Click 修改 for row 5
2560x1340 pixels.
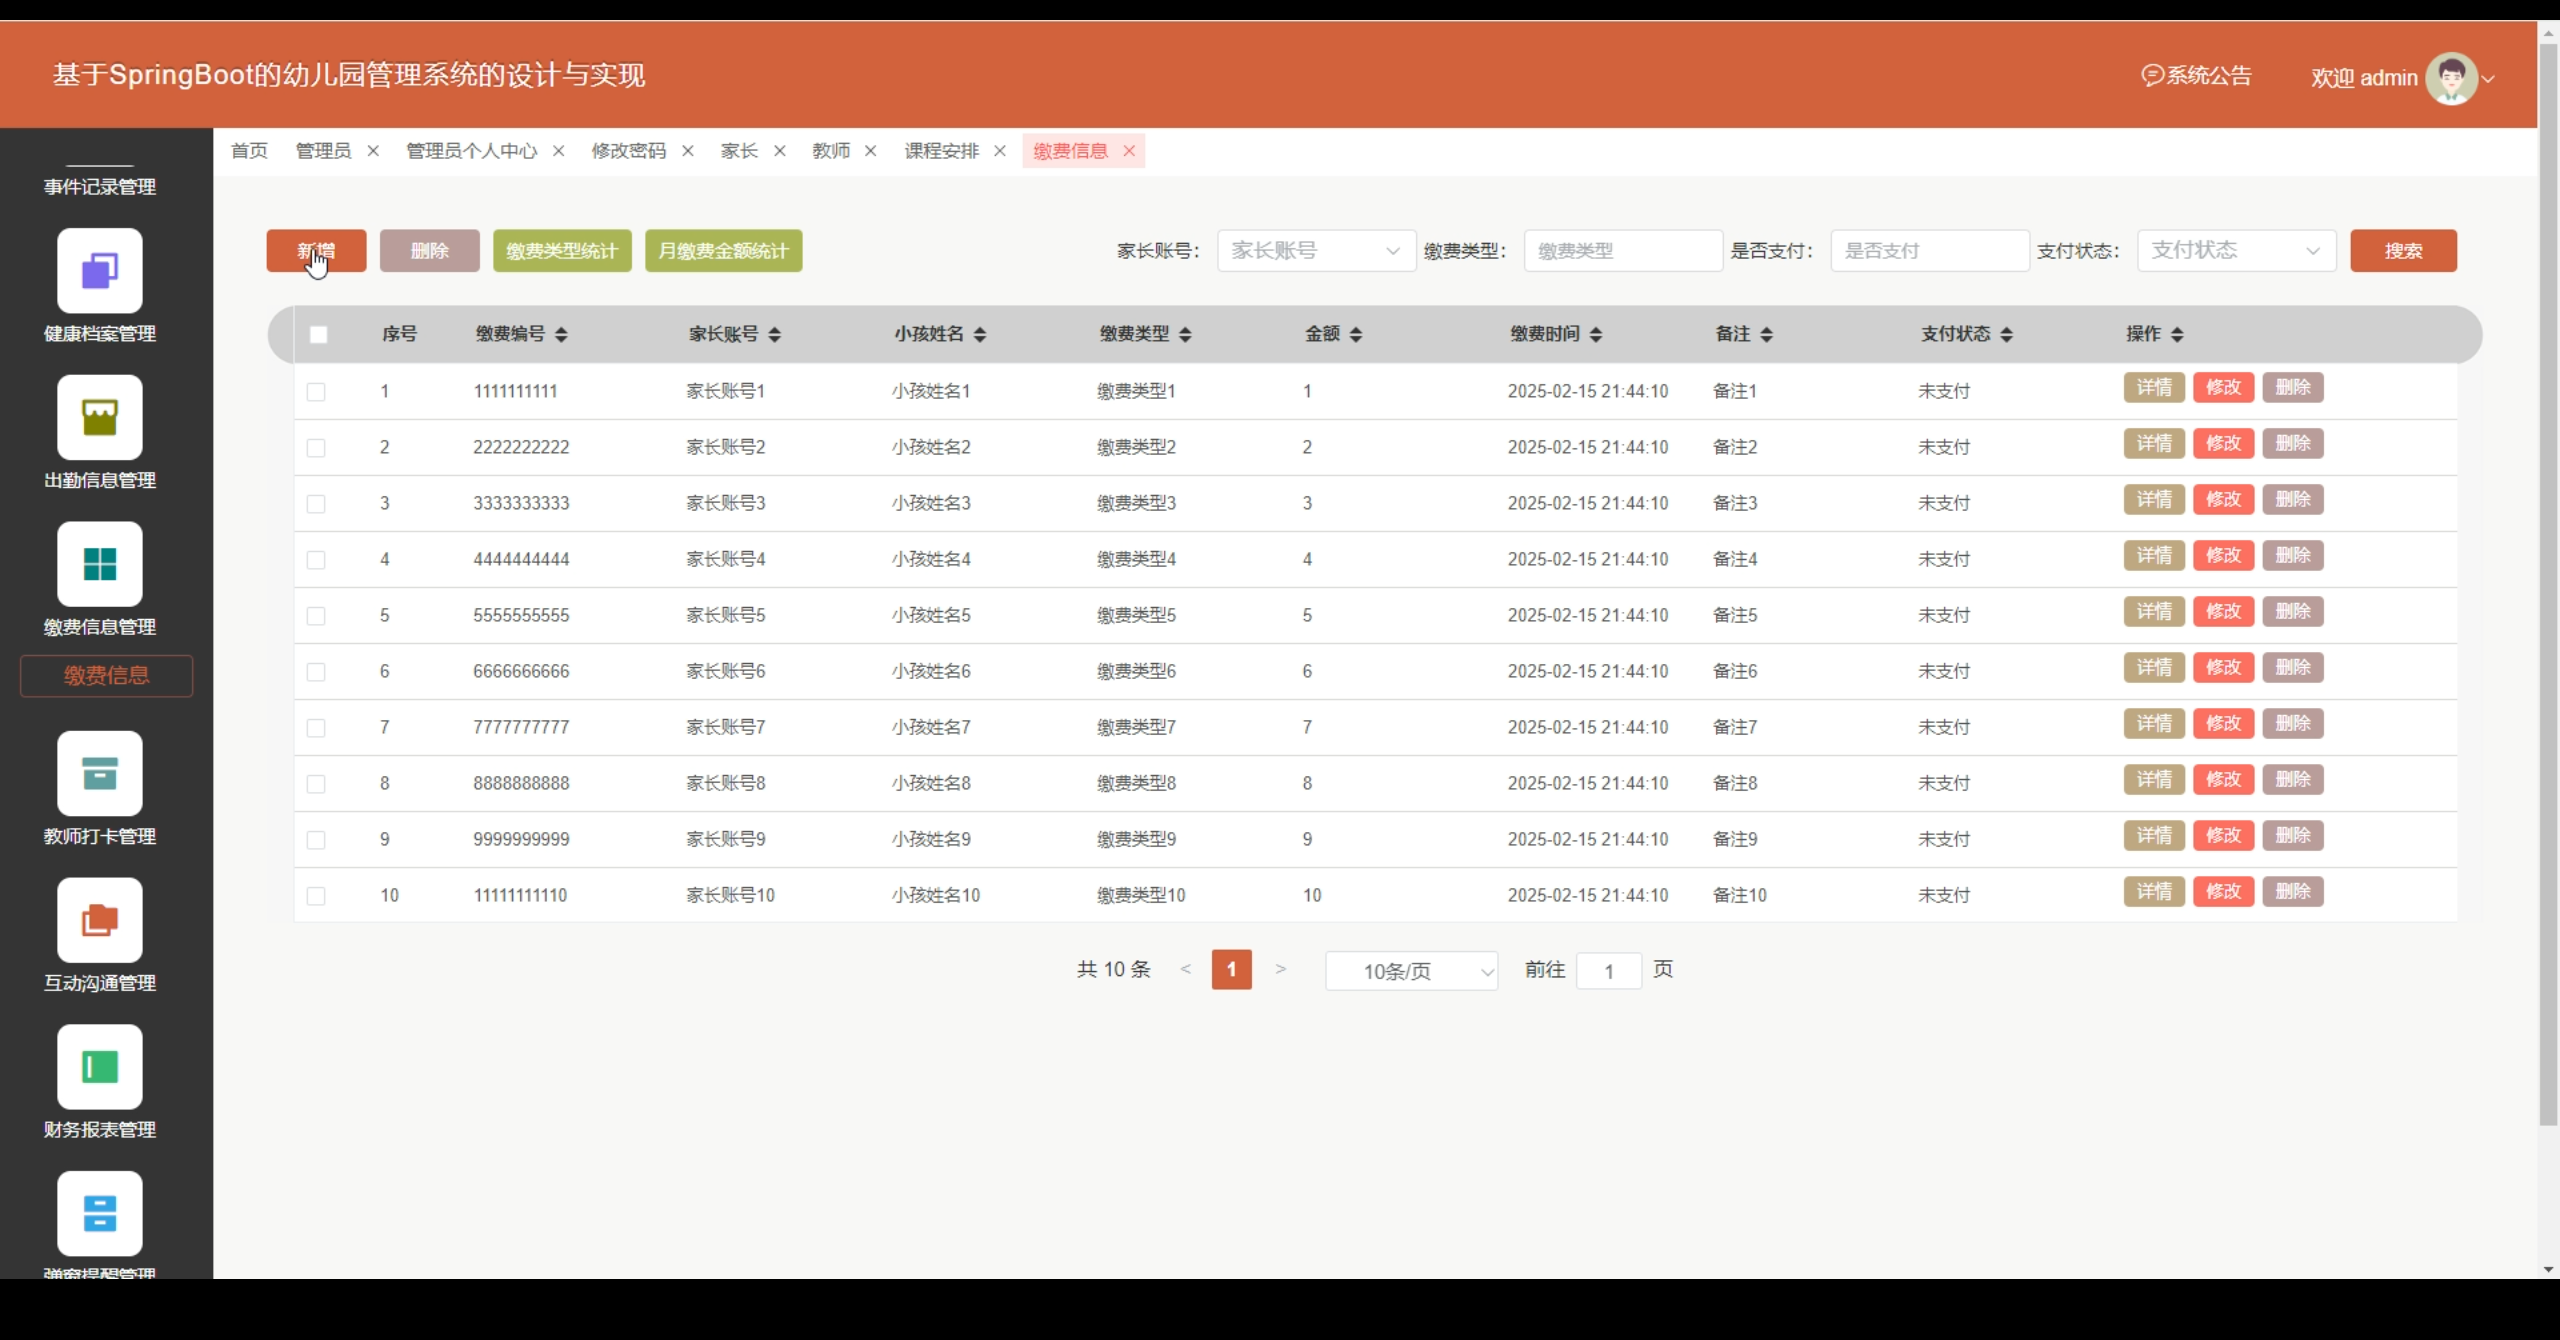pyautogui.click(x=2223, y=611)
